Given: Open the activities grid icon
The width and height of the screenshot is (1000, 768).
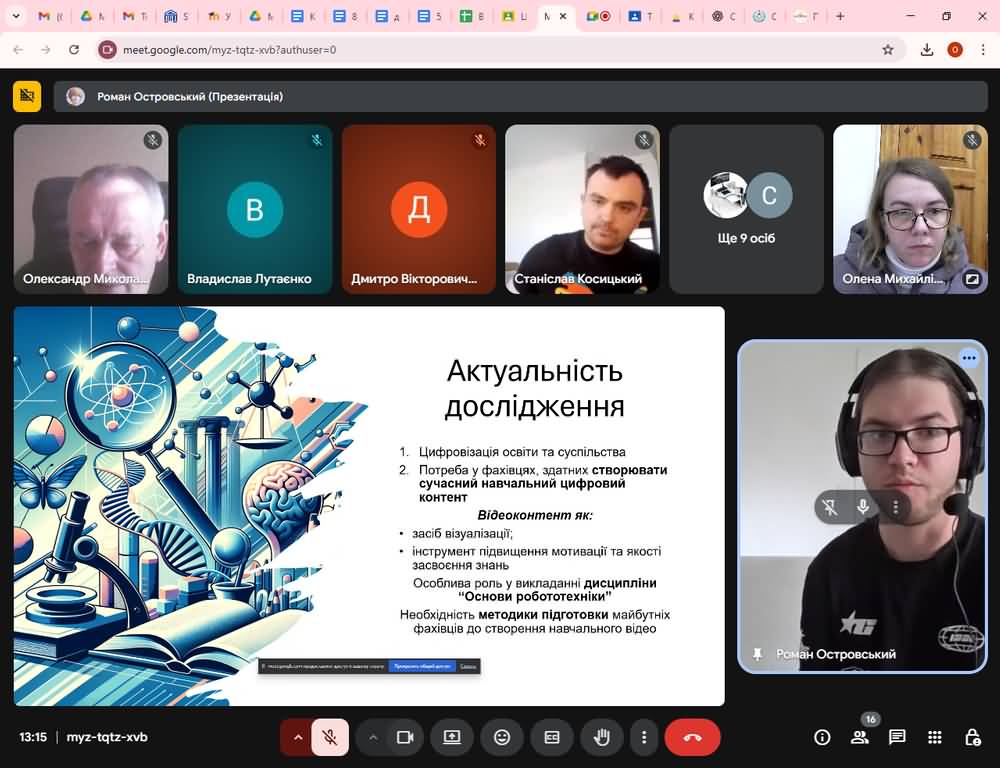Looking at the screenshot, I should point(935,737).
